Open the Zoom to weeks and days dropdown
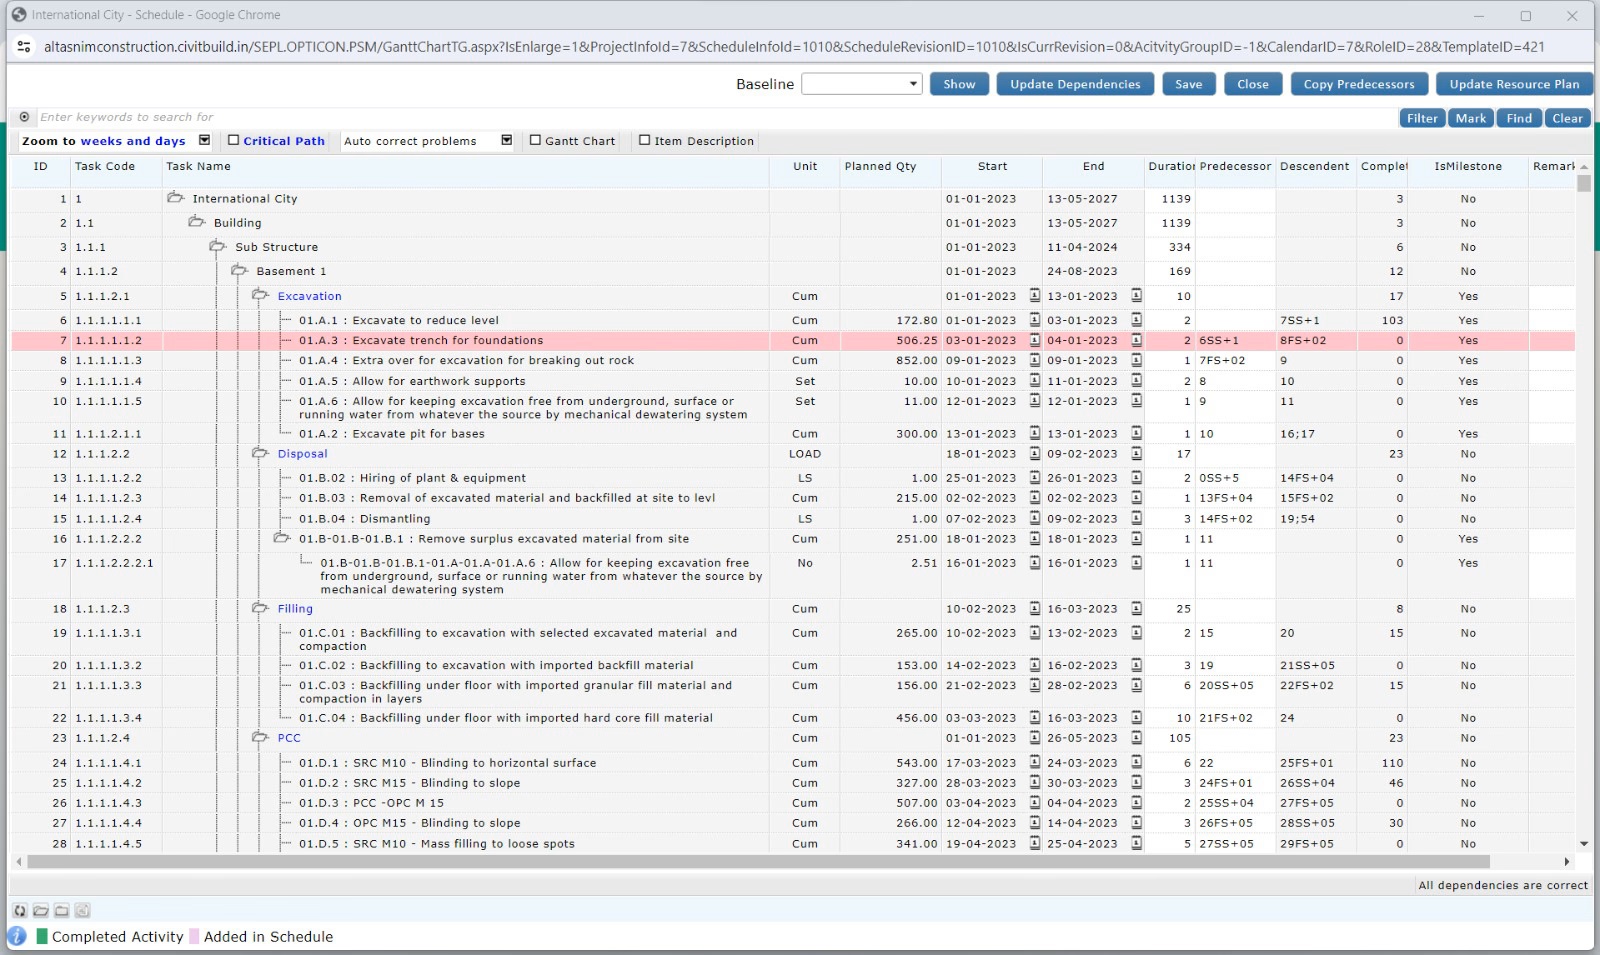Image resolution: width=1600 pixels, height=955 pixels. [x=205, y=141]
